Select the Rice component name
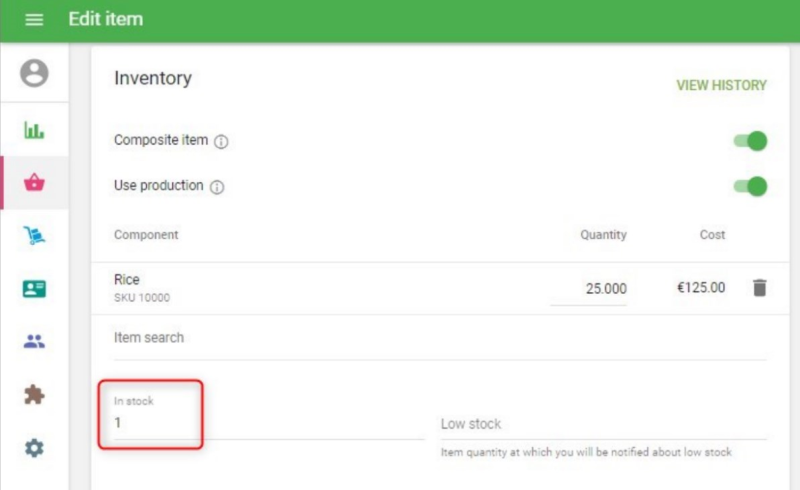This screenshot has height=490, width=800. click(x=127, y=280)
